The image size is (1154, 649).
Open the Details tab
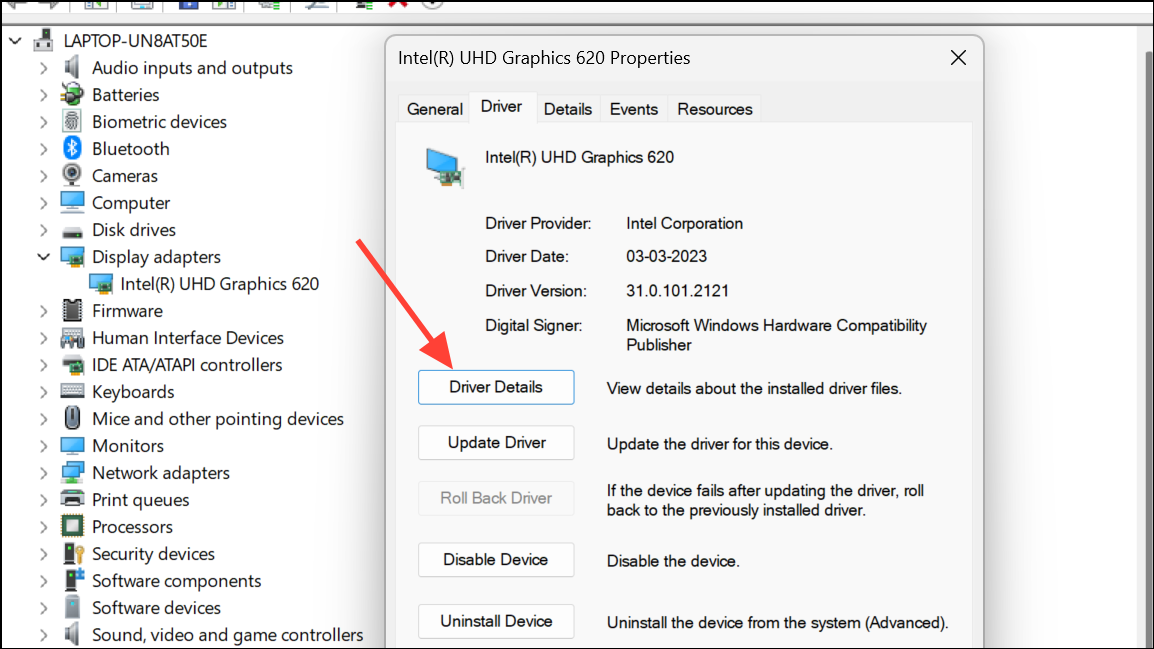pos(567,109)
